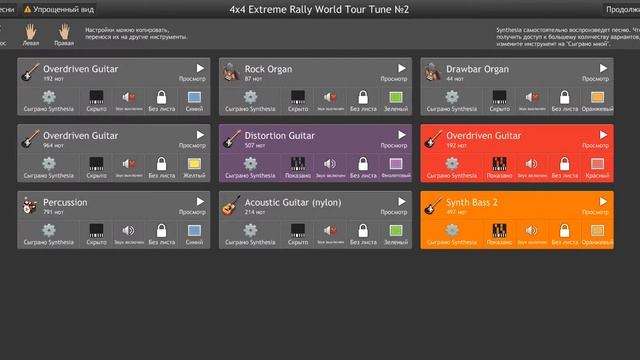This screenshot has height=360, width=640.
Task: Open the gear on the Distortion Guitar card
Action: (250, 164)
